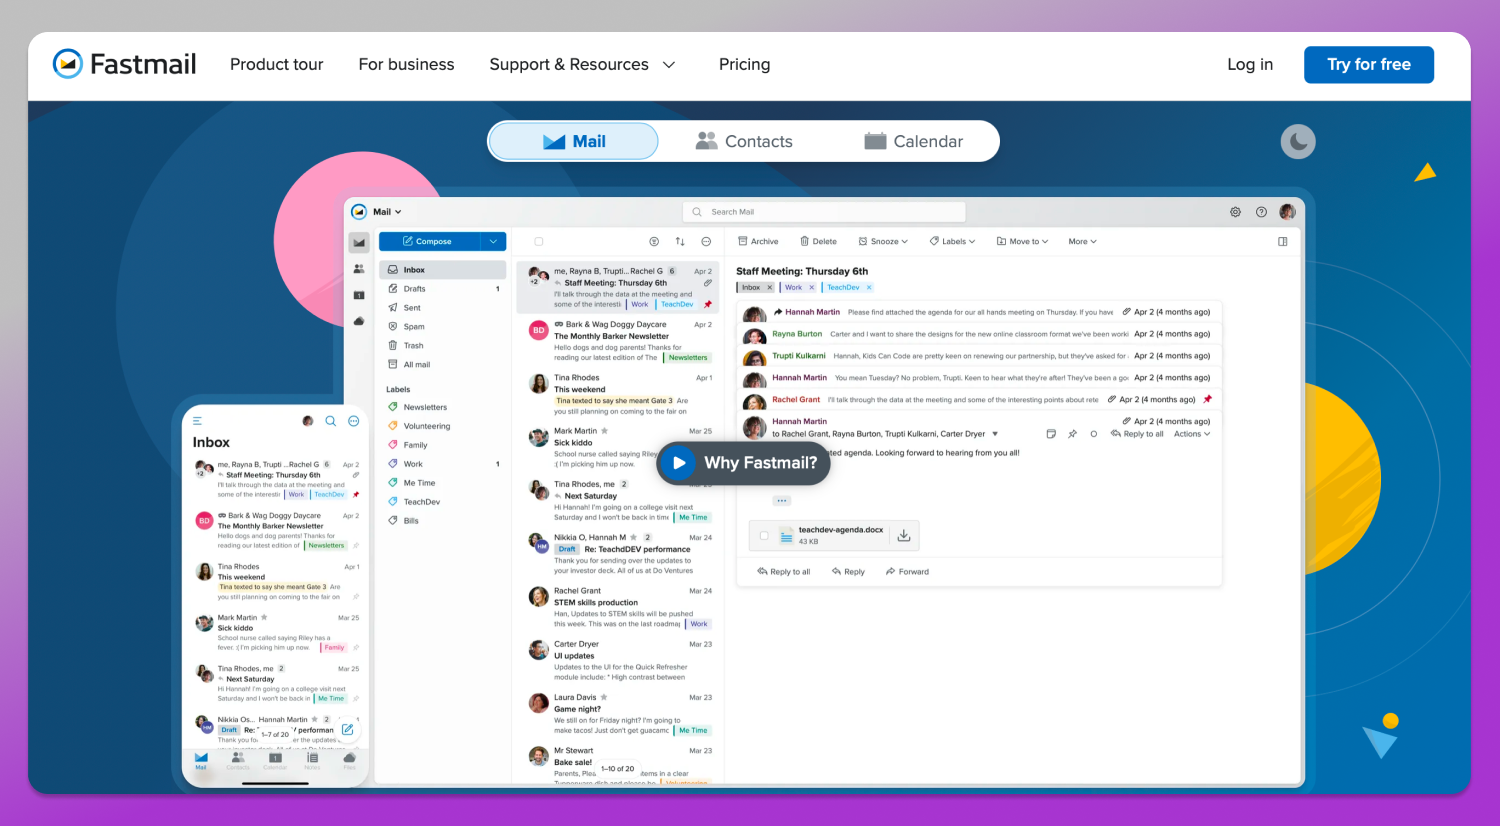Click the Log in link
1500x826 pixels.
pos(1250,64)
